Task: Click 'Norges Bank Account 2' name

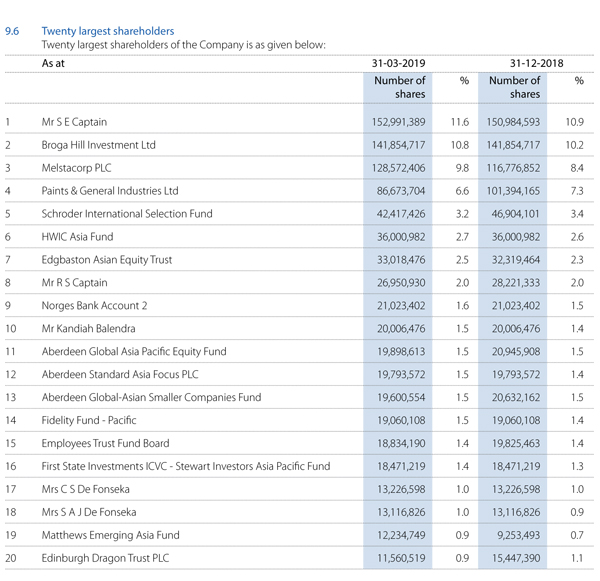Action: (x=94, y=305)
